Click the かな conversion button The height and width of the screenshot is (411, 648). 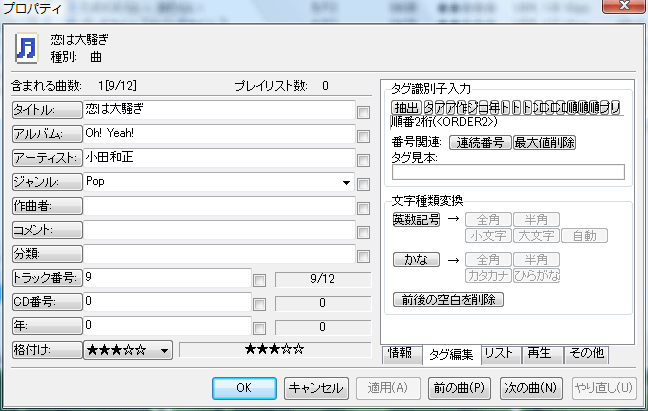click(x=414, y=259)
